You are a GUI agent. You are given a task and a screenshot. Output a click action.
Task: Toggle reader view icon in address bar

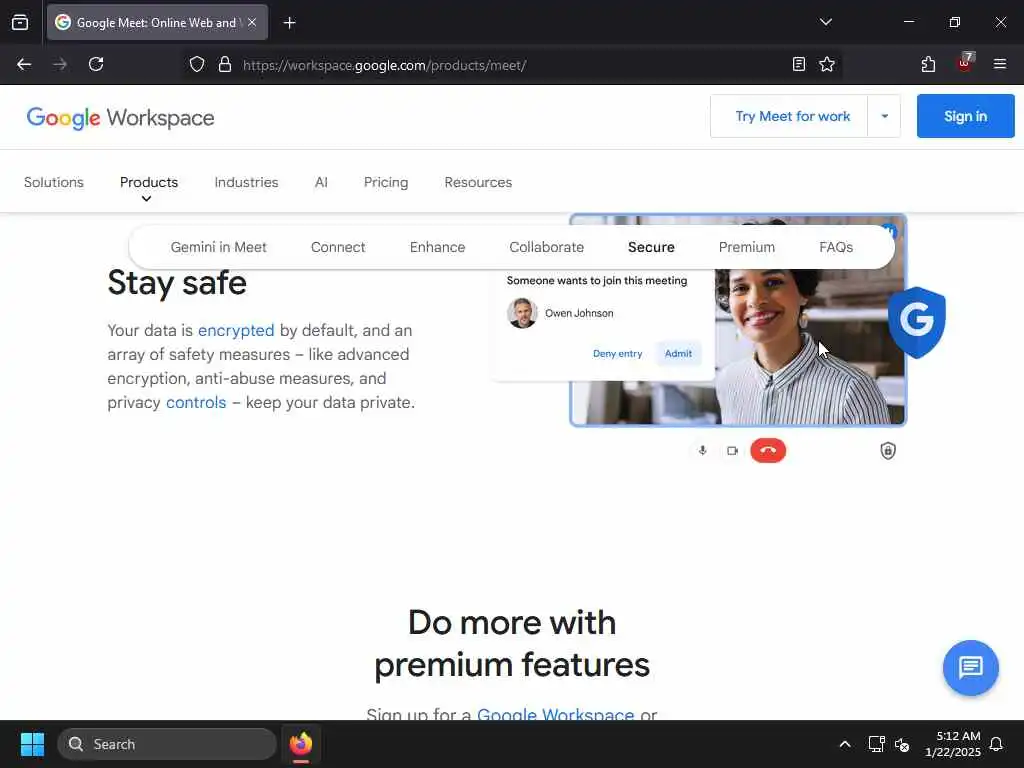tap(799, 64)
